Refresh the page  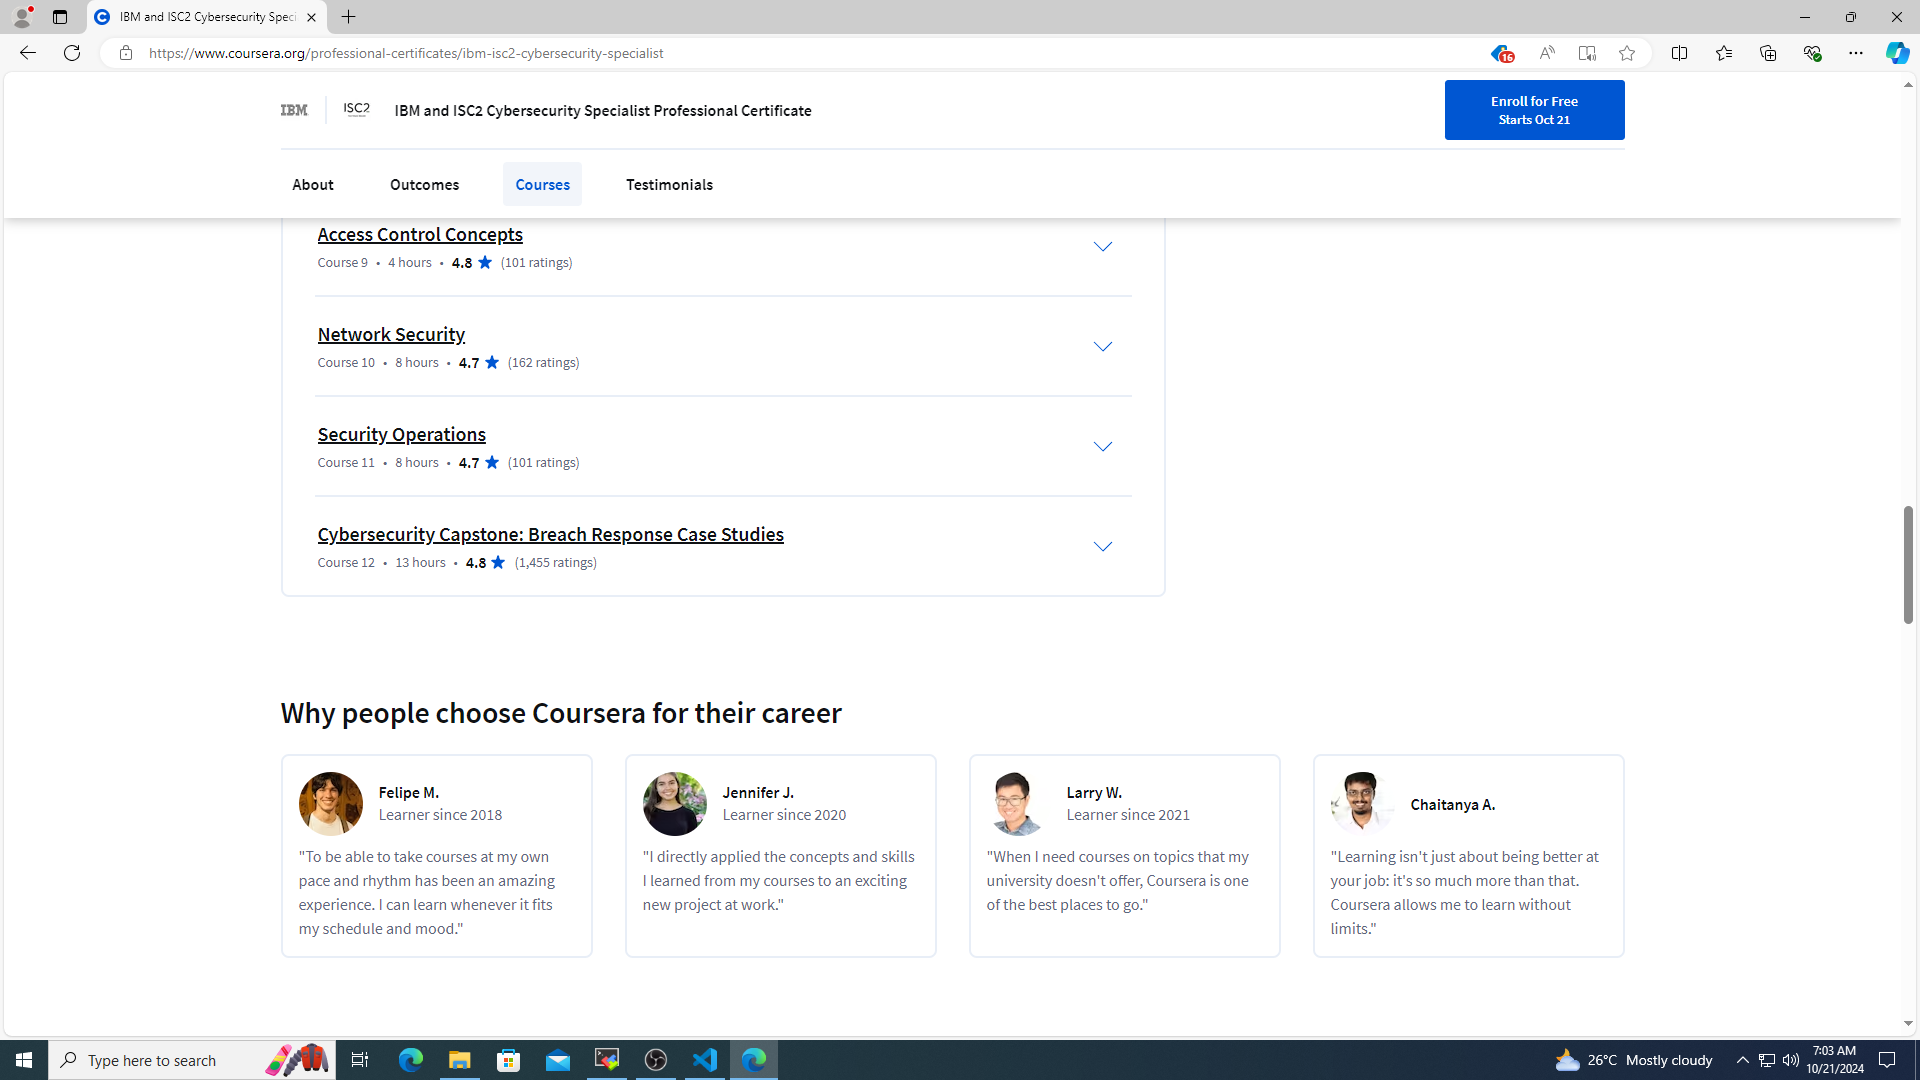point(72,53)
